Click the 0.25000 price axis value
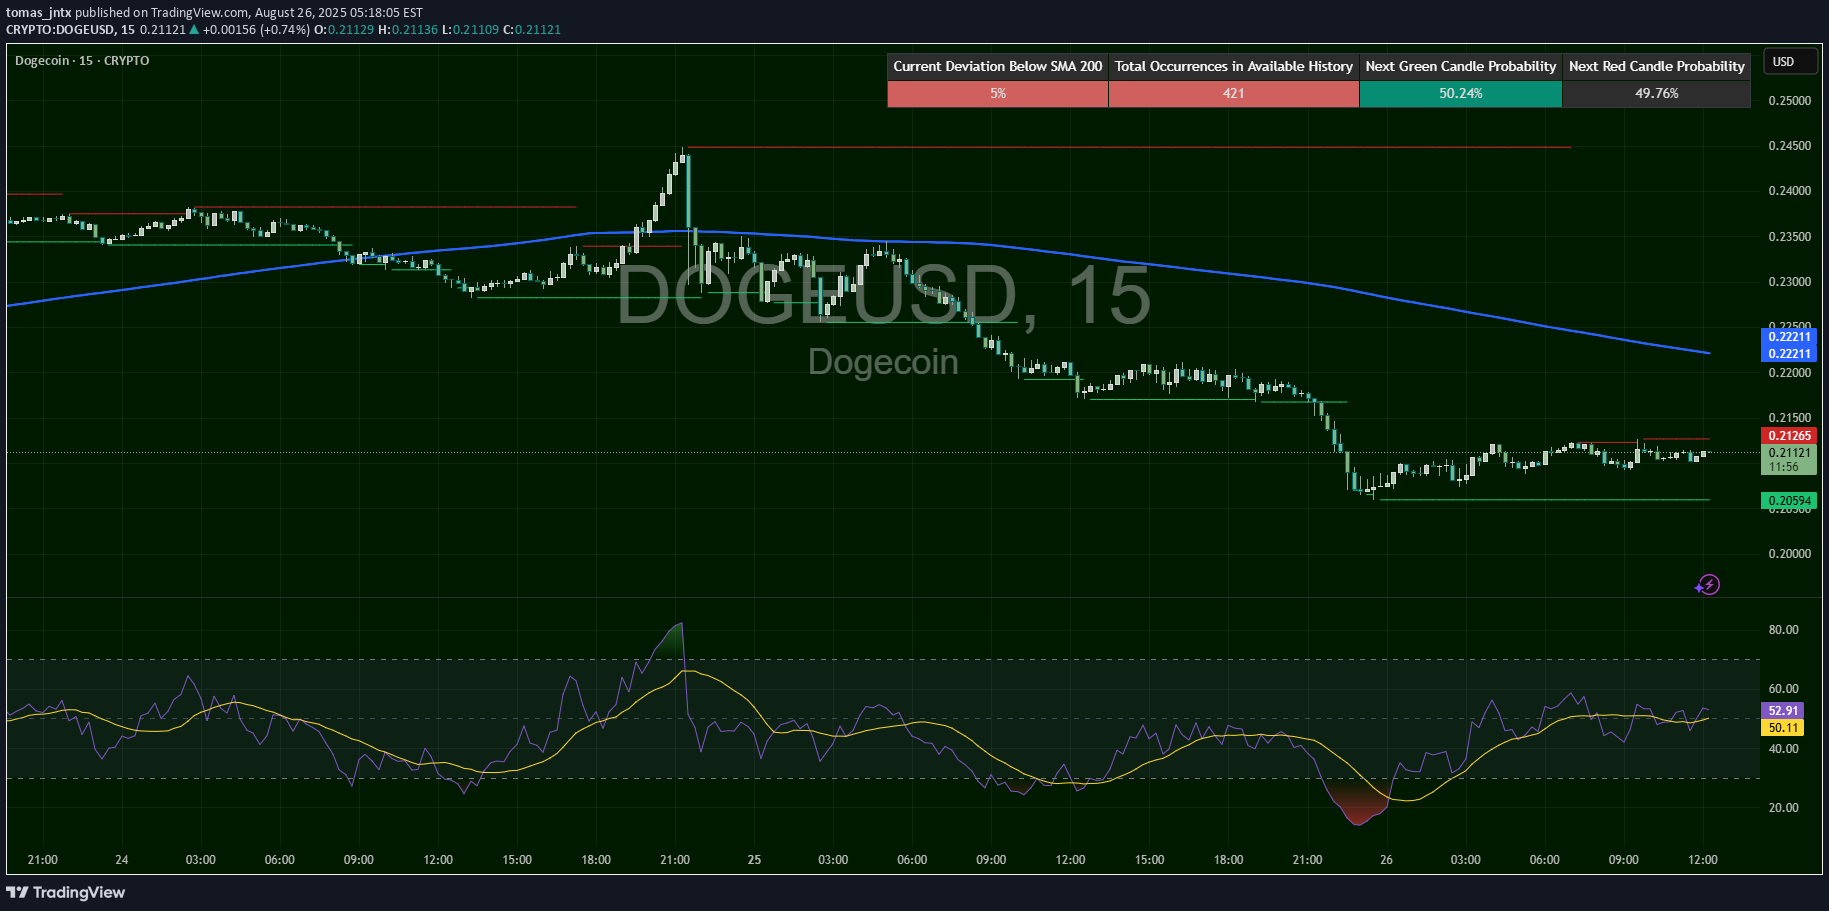The height and width of the screenshot is (911, 1829). point(1789,101)
